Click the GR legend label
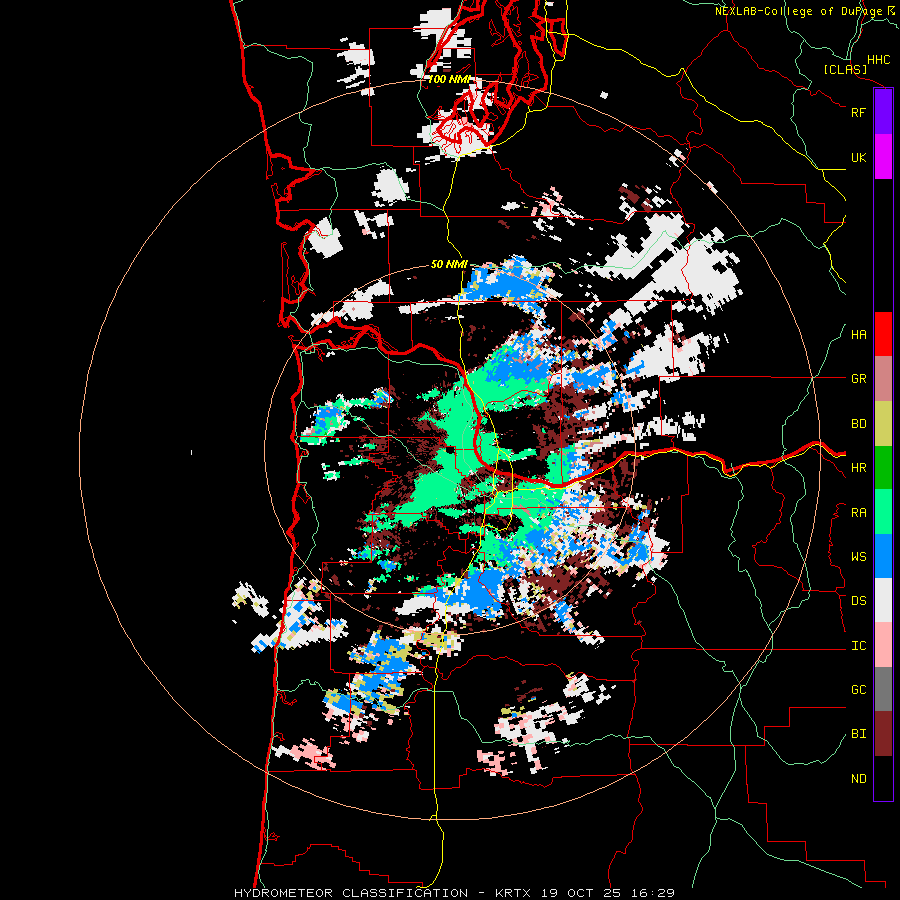The height and width of the screenshot is (900, 900). (859, 379)
